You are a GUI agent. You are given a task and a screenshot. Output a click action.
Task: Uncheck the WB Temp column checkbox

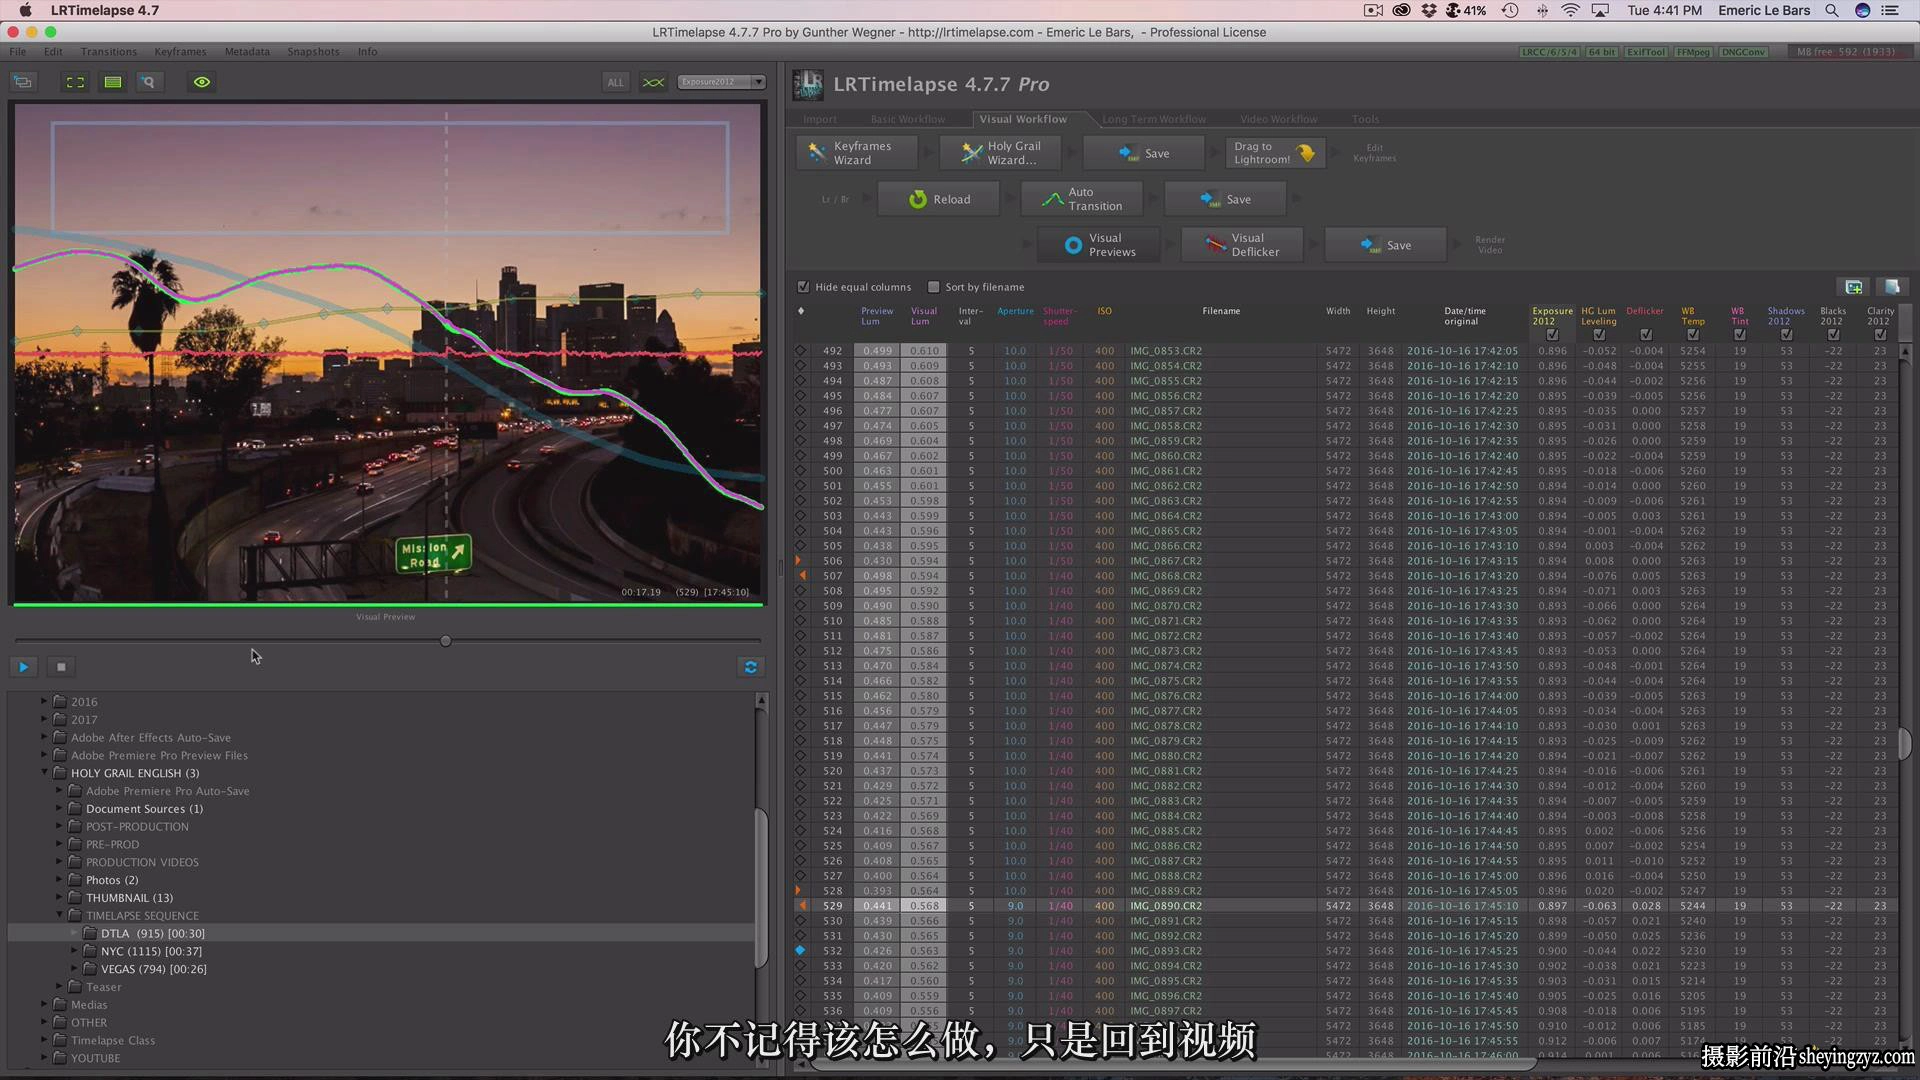coord(1693,335)
